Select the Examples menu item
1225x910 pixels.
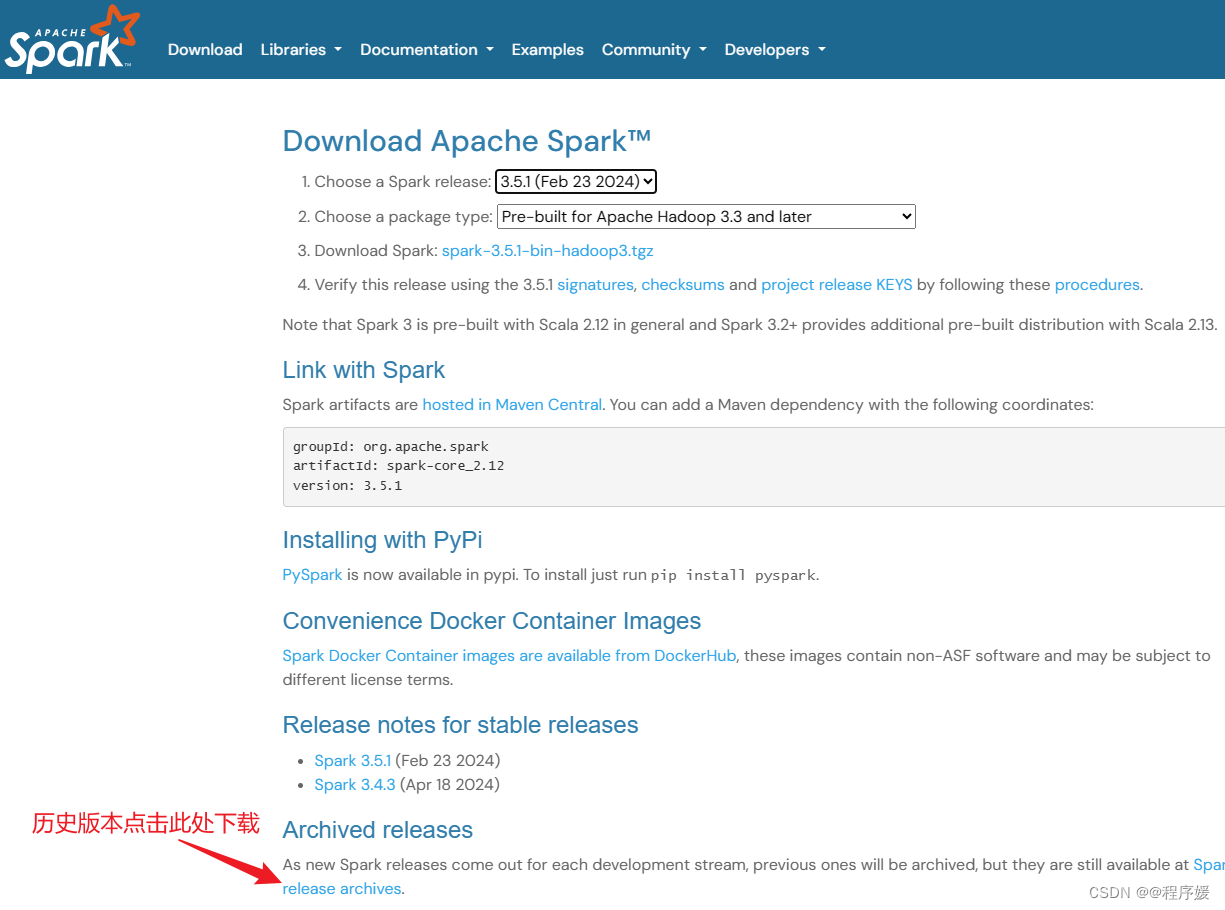coord(547,49)
